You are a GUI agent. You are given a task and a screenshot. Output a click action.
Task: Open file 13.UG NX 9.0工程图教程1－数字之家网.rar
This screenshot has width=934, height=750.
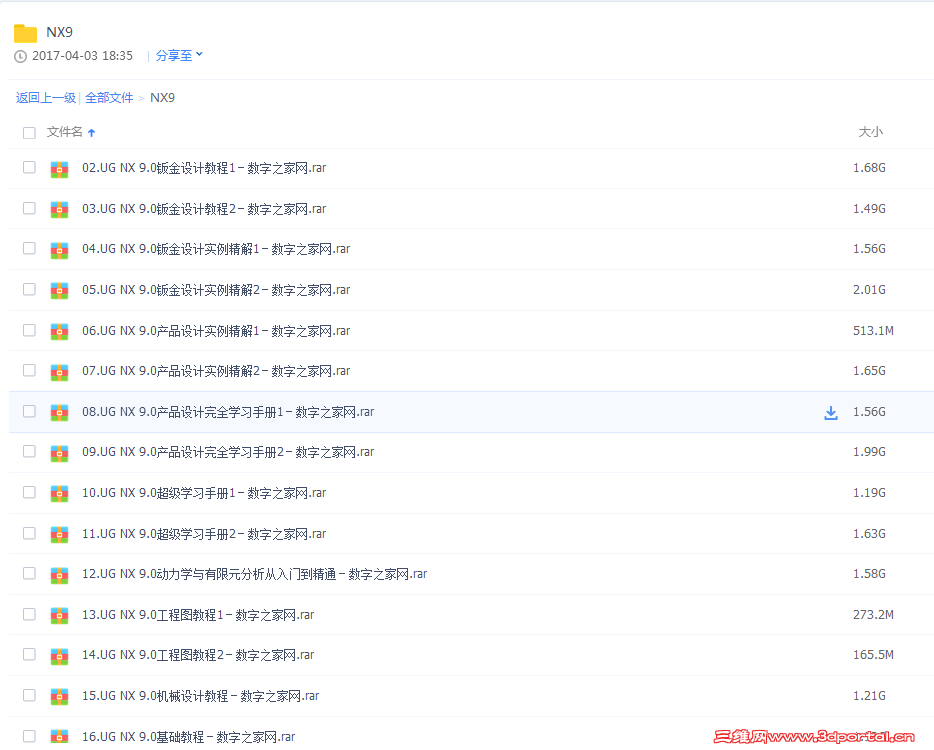[x=198, y=615]
